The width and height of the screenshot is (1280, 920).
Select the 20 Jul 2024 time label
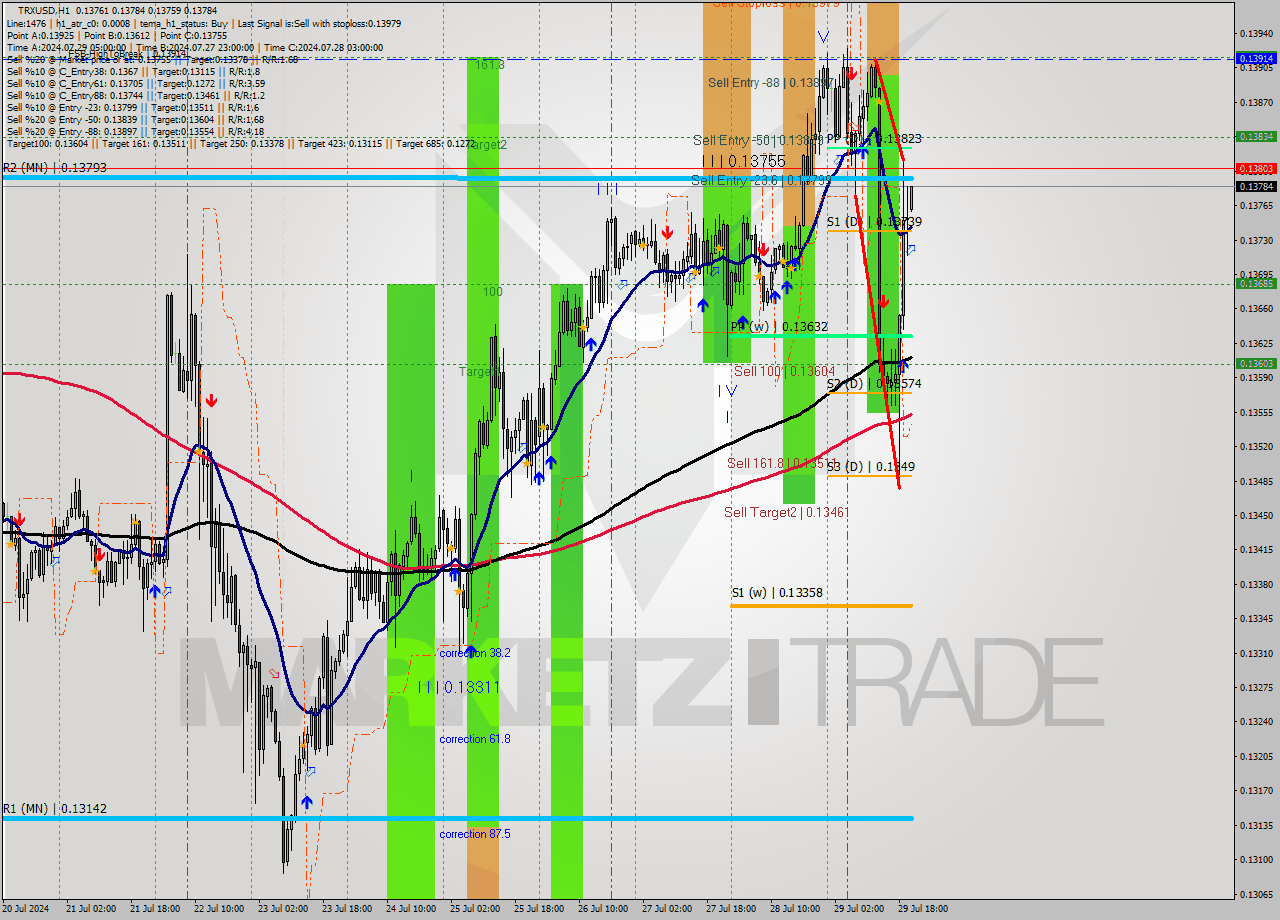click(x=25, y=909)
